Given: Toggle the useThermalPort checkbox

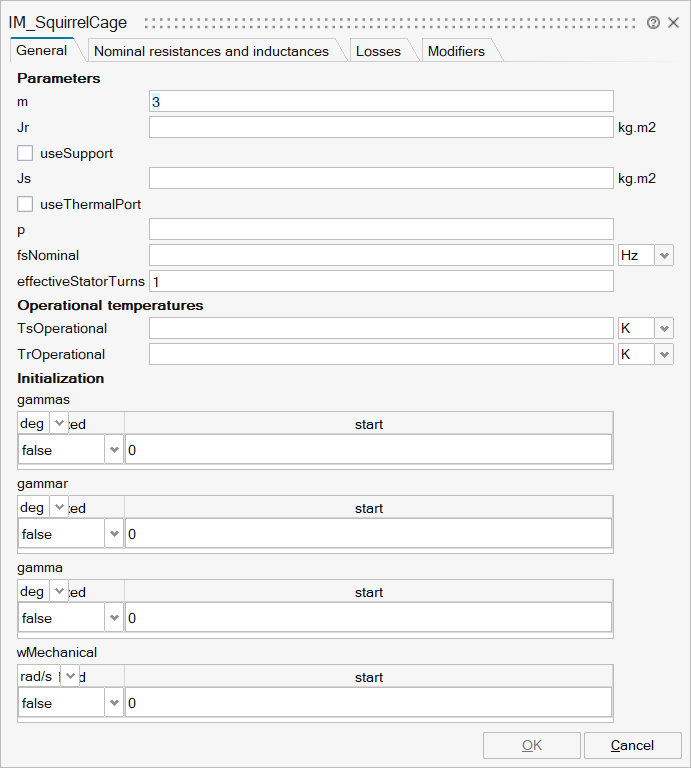Looking at the screenshot, I should pos(26,204).
